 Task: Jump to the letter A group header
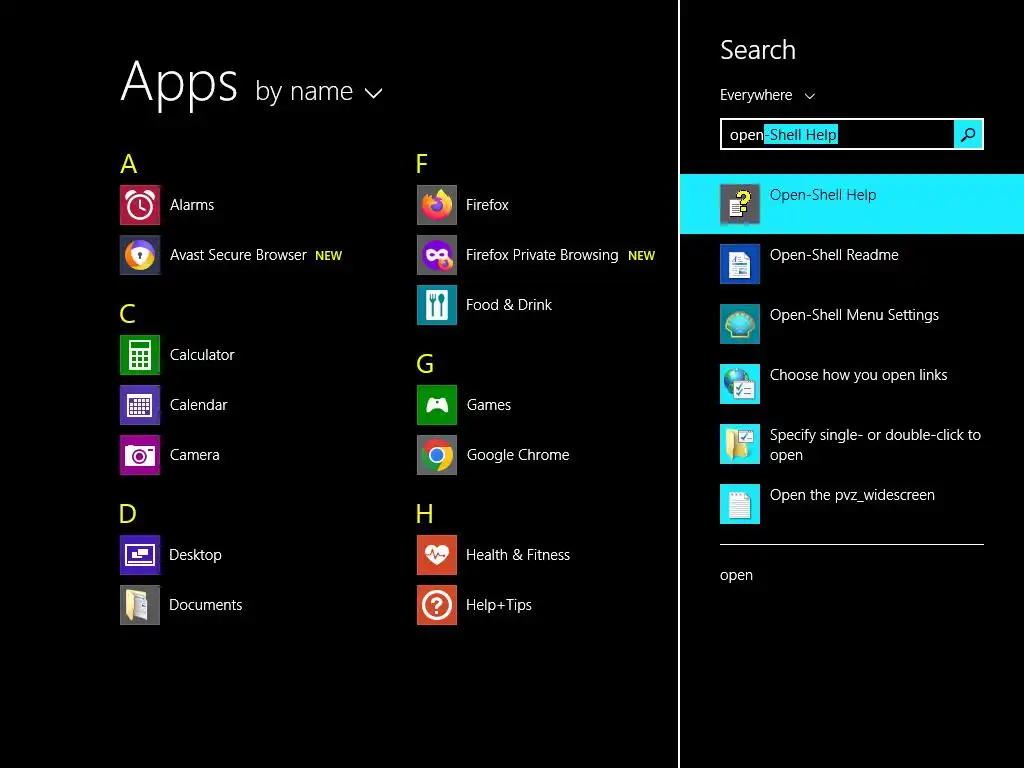click(x=129, y=164)
